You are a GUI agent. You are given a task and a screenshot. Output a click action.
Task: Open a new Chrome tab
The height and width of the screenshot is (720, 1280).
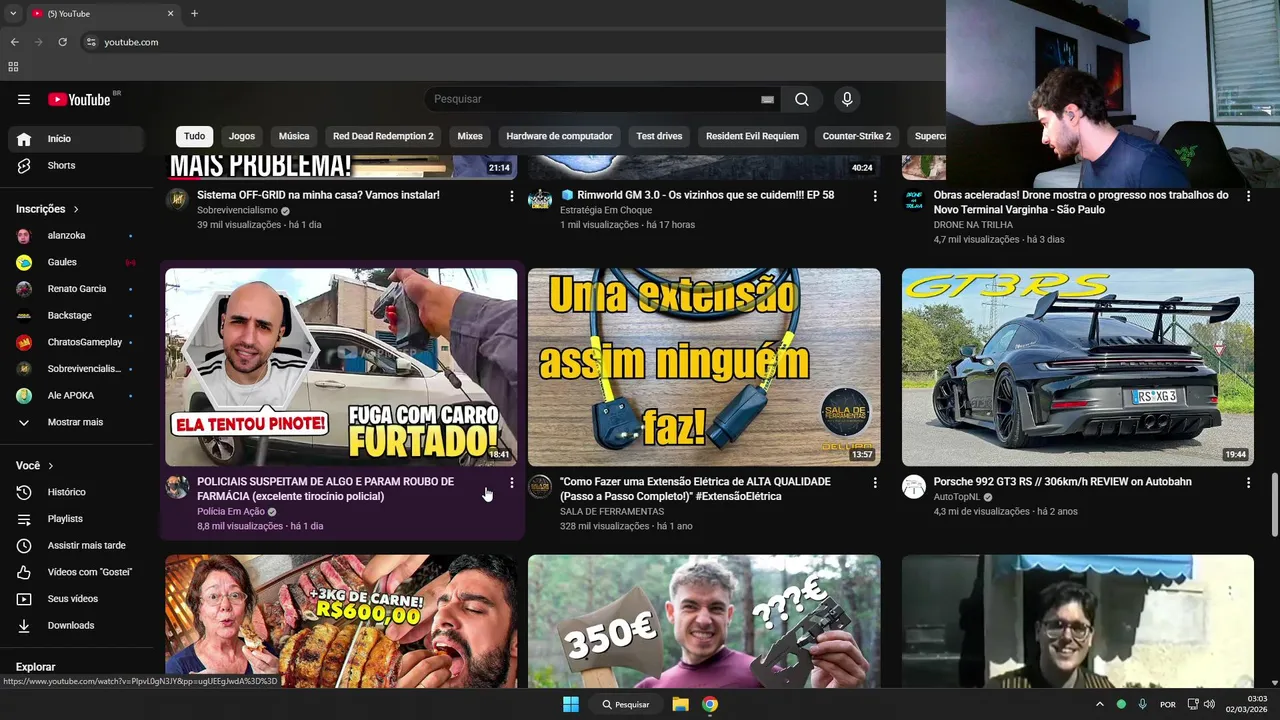pos(194,14)
